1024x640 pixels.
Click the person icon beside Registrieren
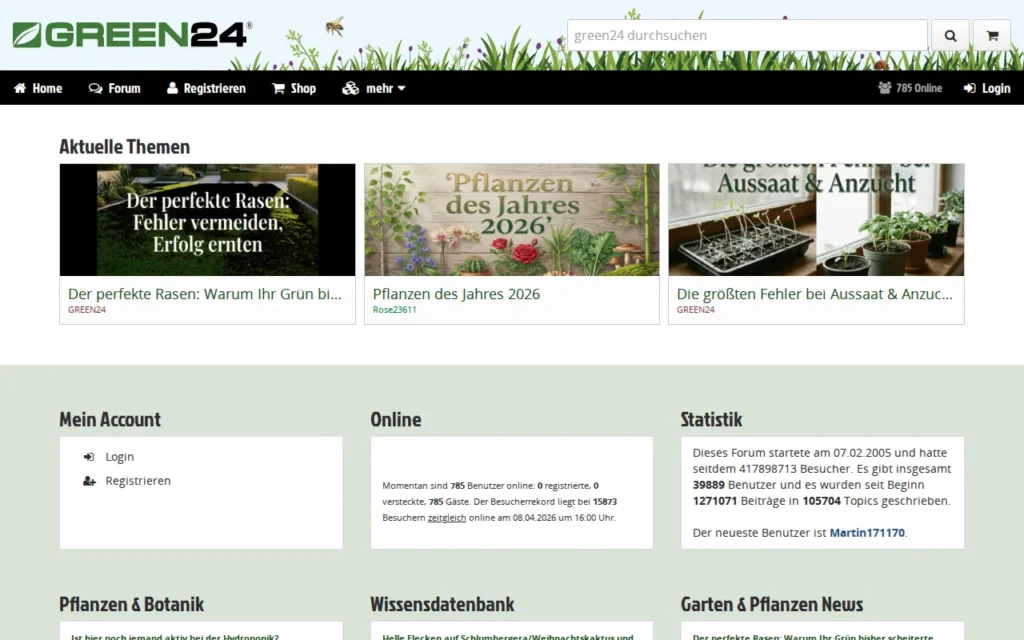tap(172, 88)
